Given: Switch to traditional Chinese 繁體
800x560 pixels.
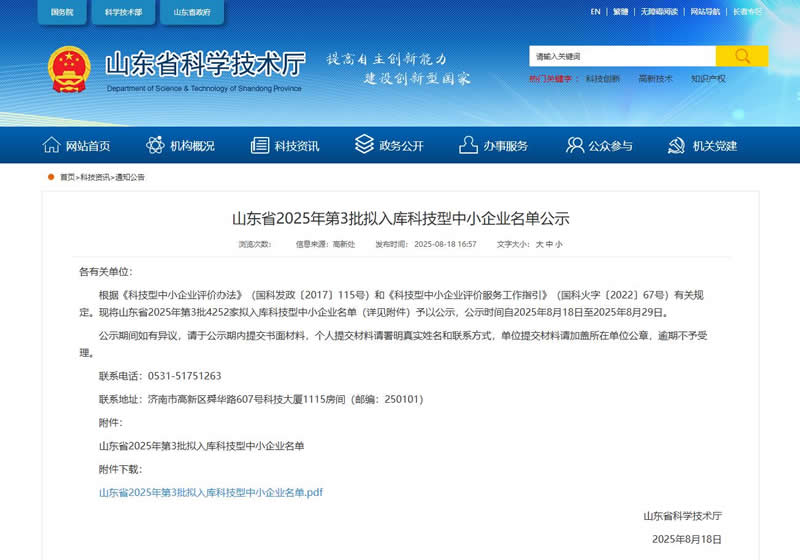Looking at the screenshot, I should tap(621, 12).
